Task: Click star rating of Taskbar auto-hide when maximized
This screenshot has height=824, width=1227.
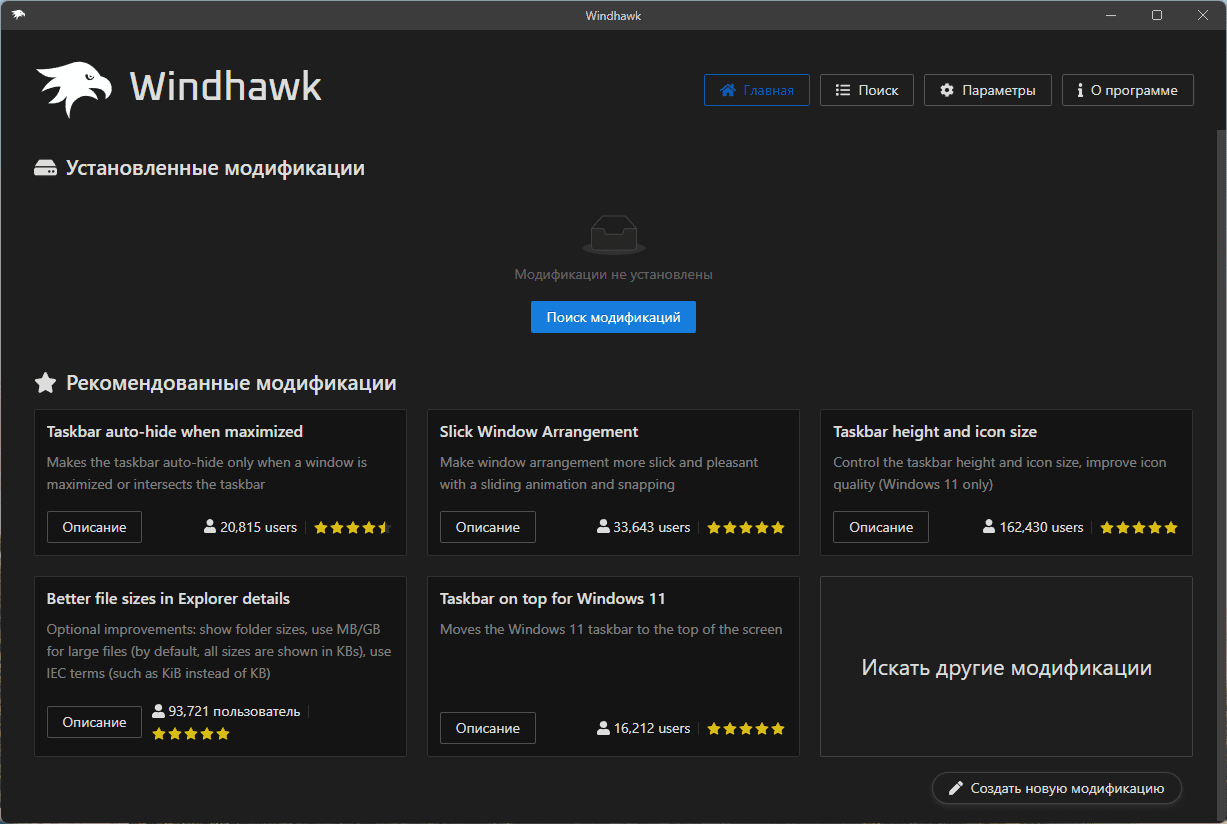Action: pos(352,527)
